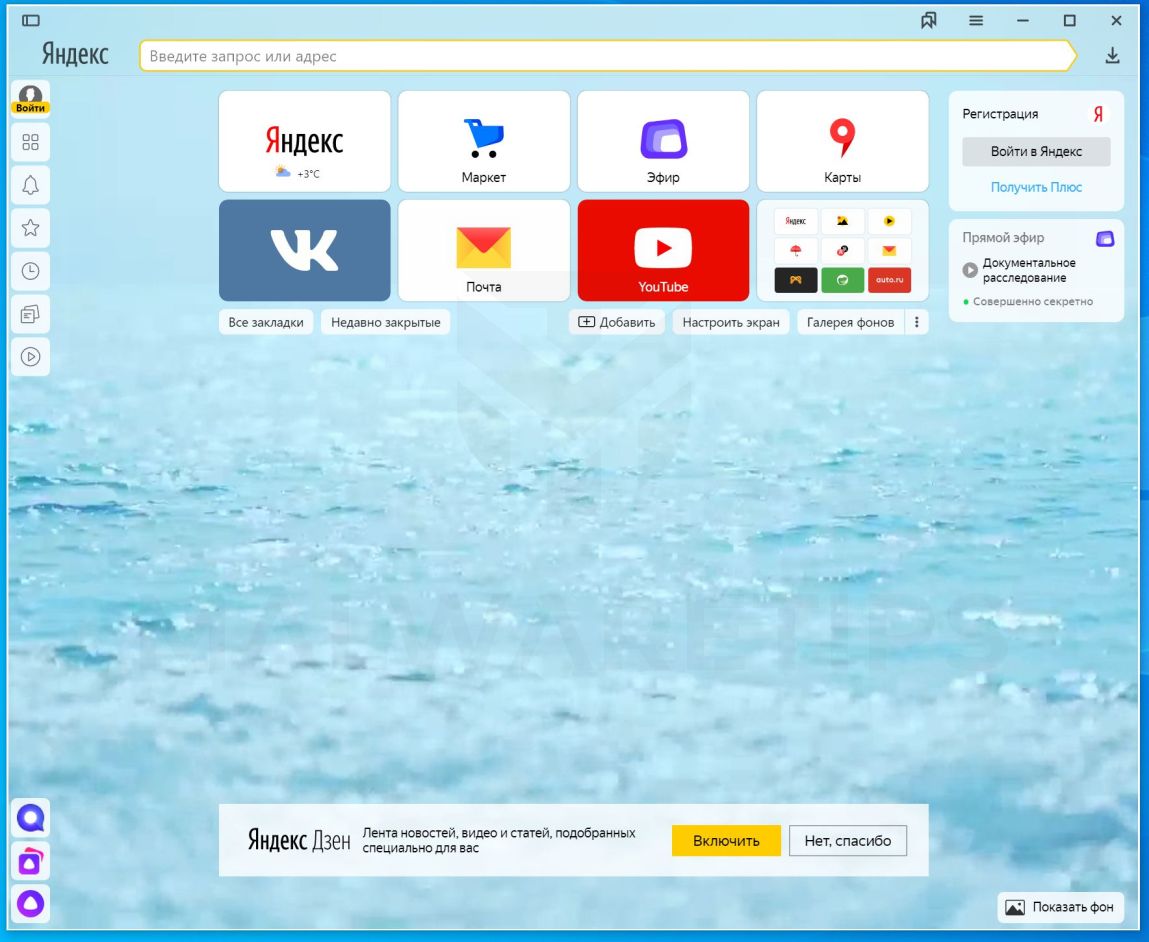The image size is (1149, 942).
Task: Click 'Включить' to enable Яндекс Дзен
Action: pyautogui.click(x=726, y=841)
